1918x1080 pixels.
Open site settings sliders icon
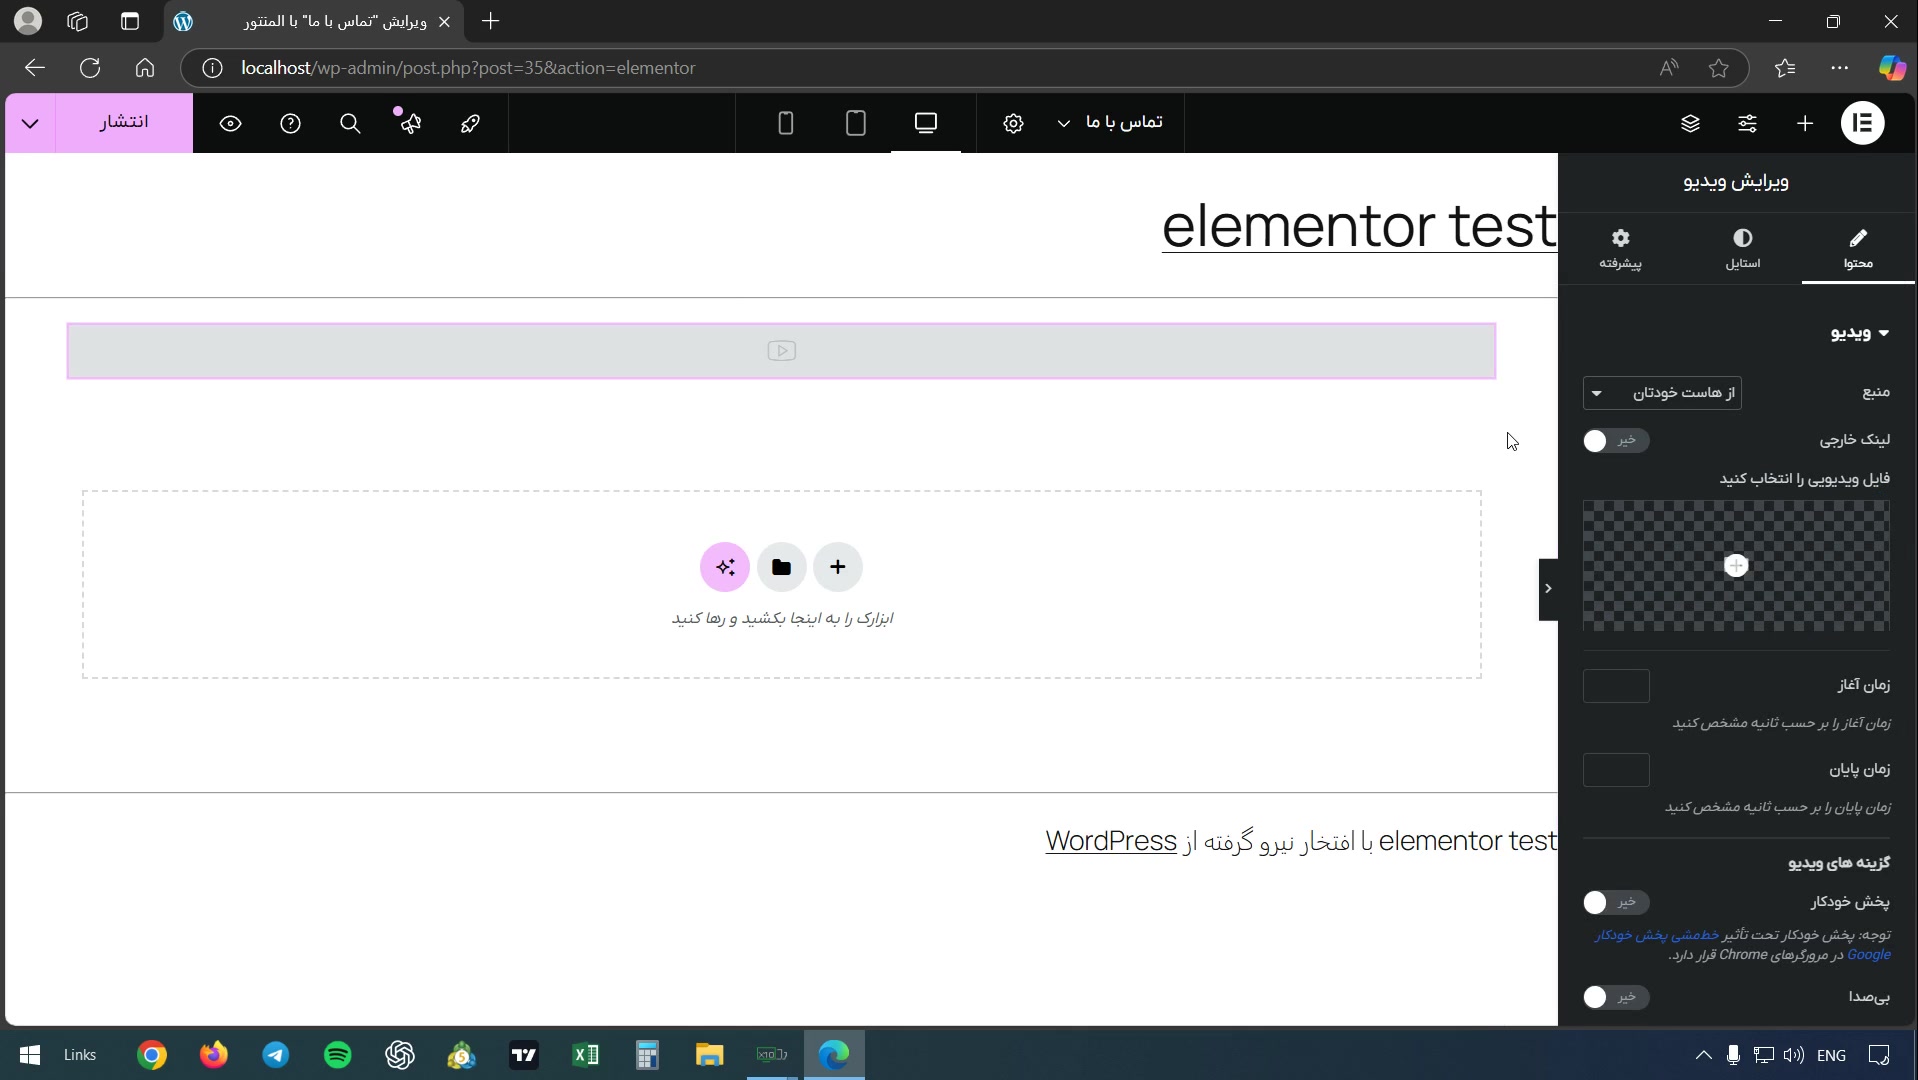pos(1747,123)
